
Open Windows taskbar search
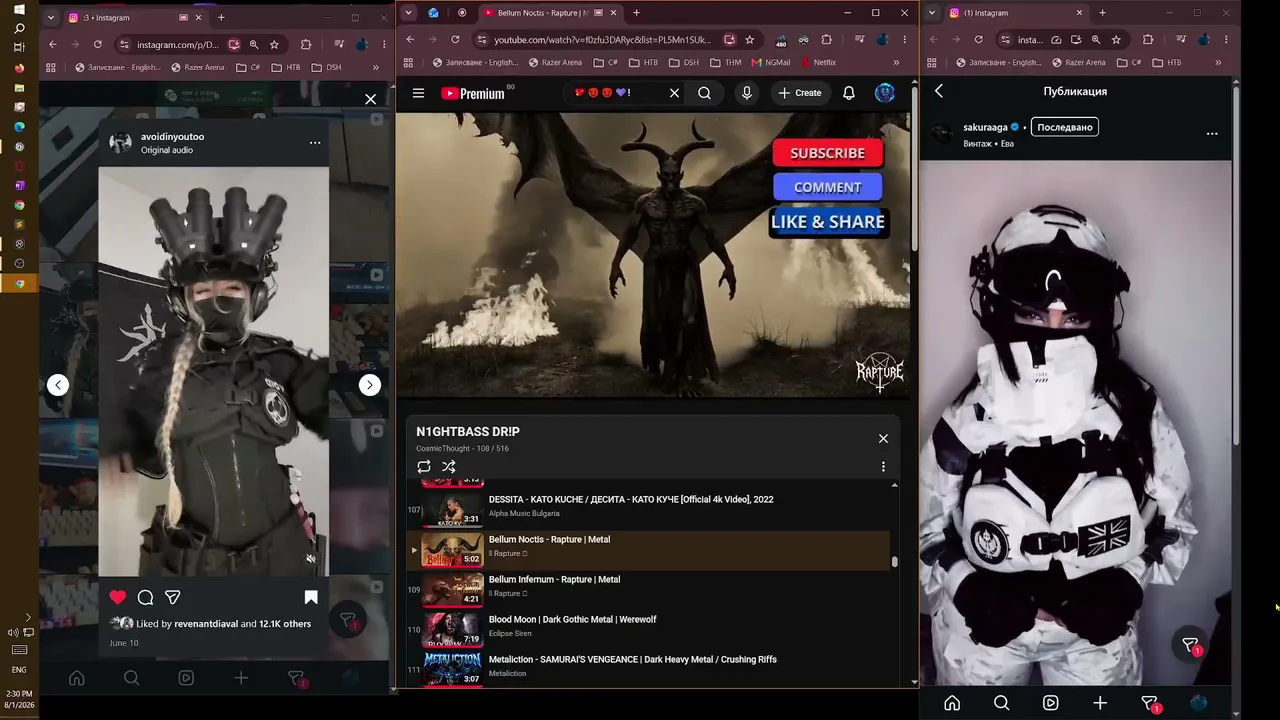pyautogui.click(x=19, y=28)
